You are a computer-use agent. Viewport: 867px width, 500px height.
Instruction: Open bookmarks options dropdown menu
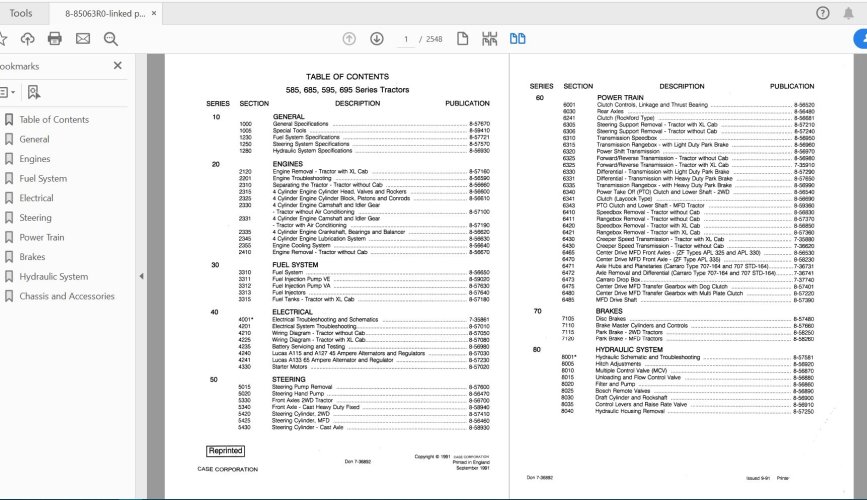(8, 92)
